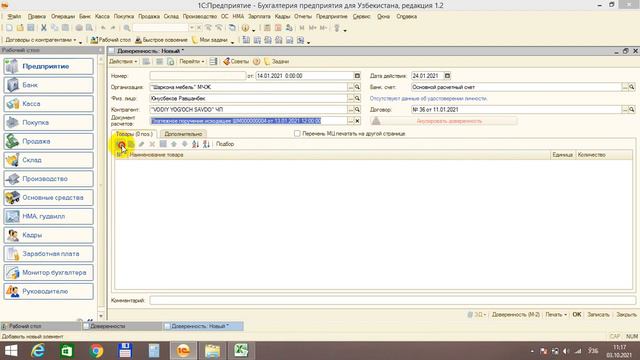This screenshot has width=640, height=360.
Task: Click the Cut scissors icon in the main toolbar
Action: click(x=44, y=28)
